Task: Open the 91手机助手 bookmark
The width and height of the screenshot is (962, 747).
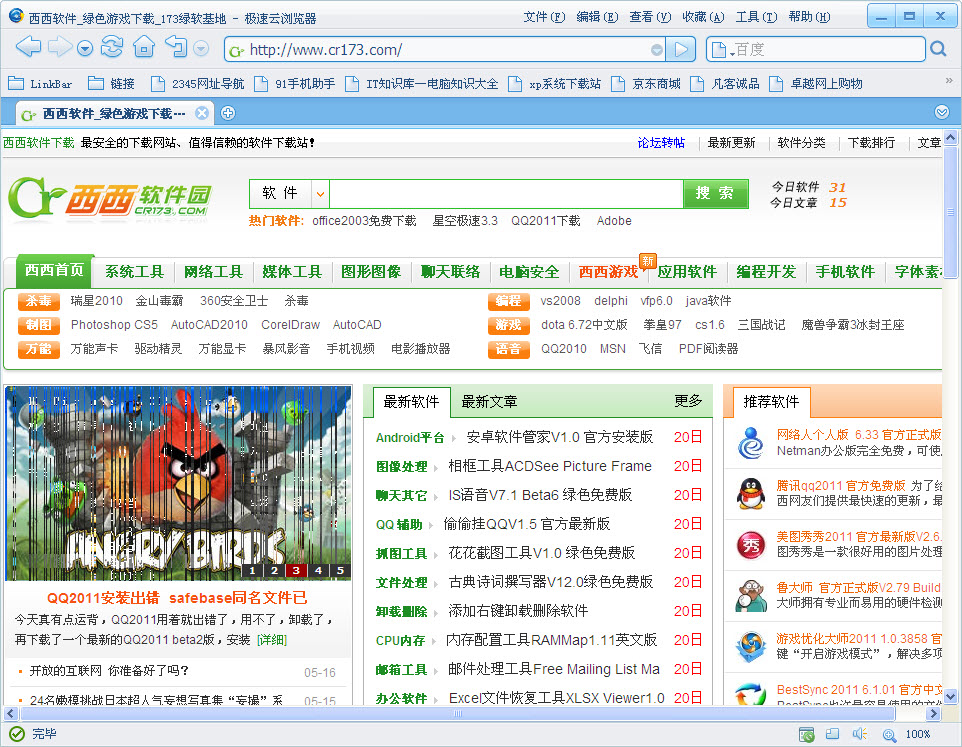Action: tap(294, 83)
